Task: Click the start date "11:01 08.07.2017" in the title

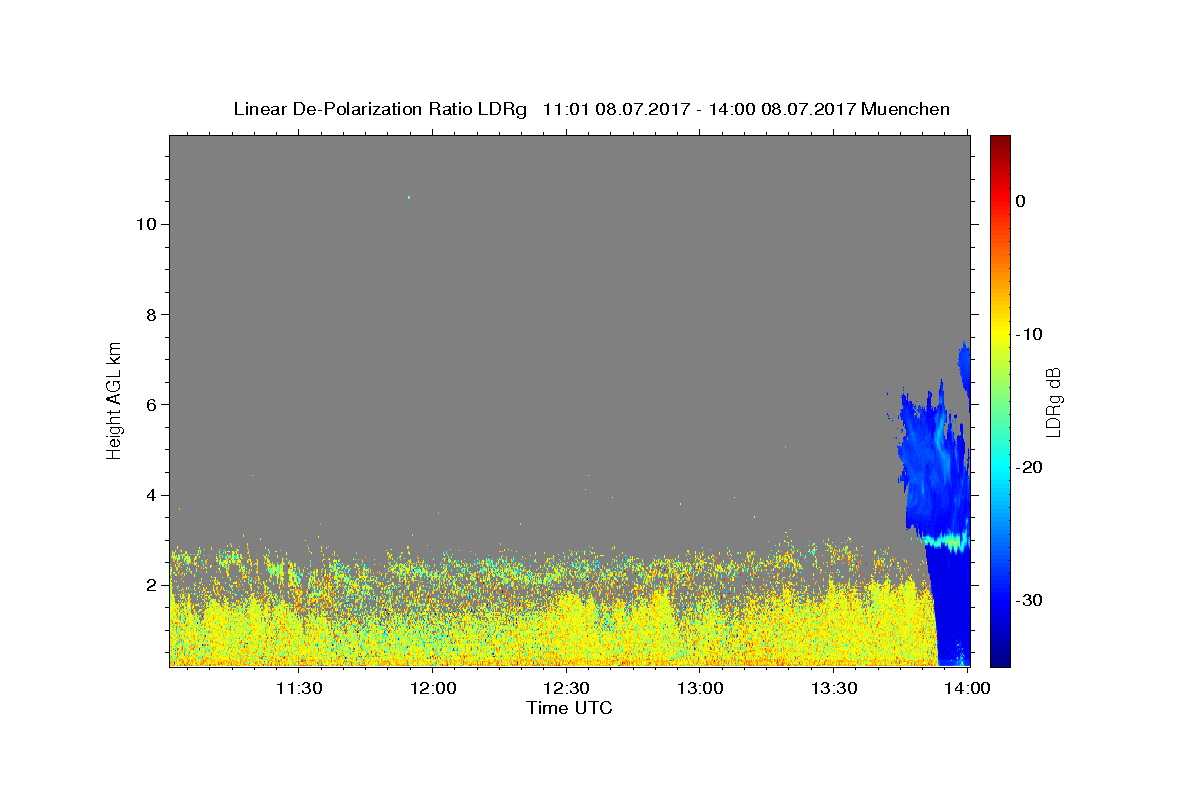Action: point(616,109)
